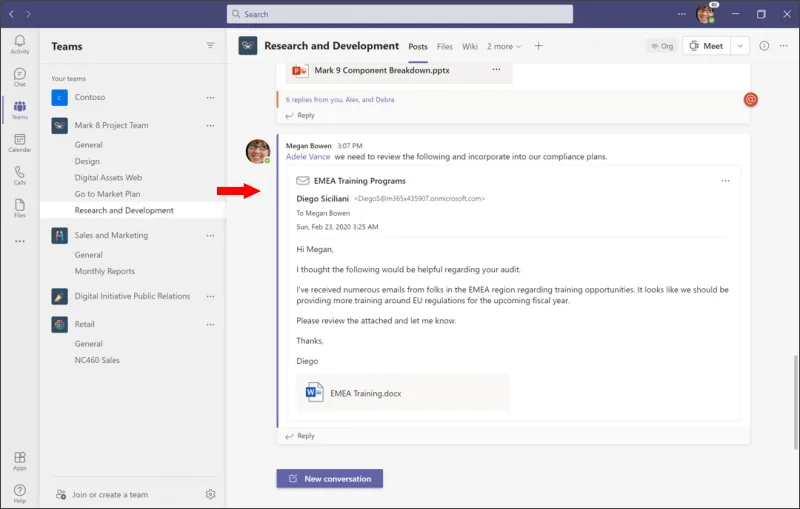Open the Help icon
The image size is (800, 509).
click(x=19, y=493)
